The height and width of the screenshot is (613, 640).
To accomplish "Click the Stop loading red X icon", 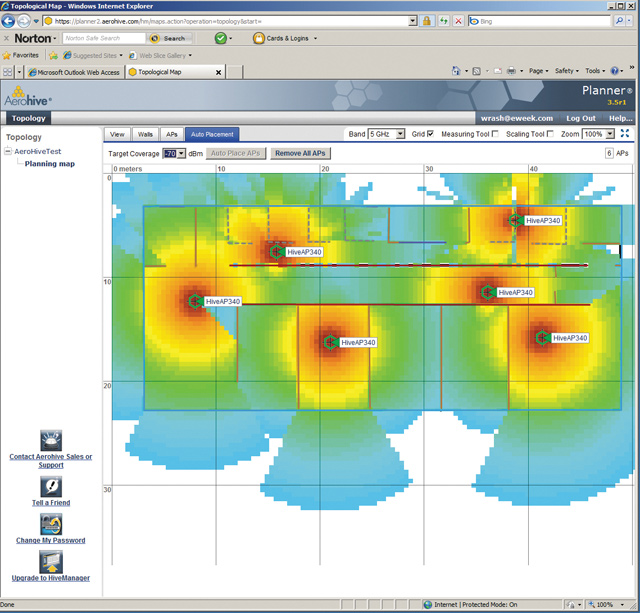I will point(458,21).
